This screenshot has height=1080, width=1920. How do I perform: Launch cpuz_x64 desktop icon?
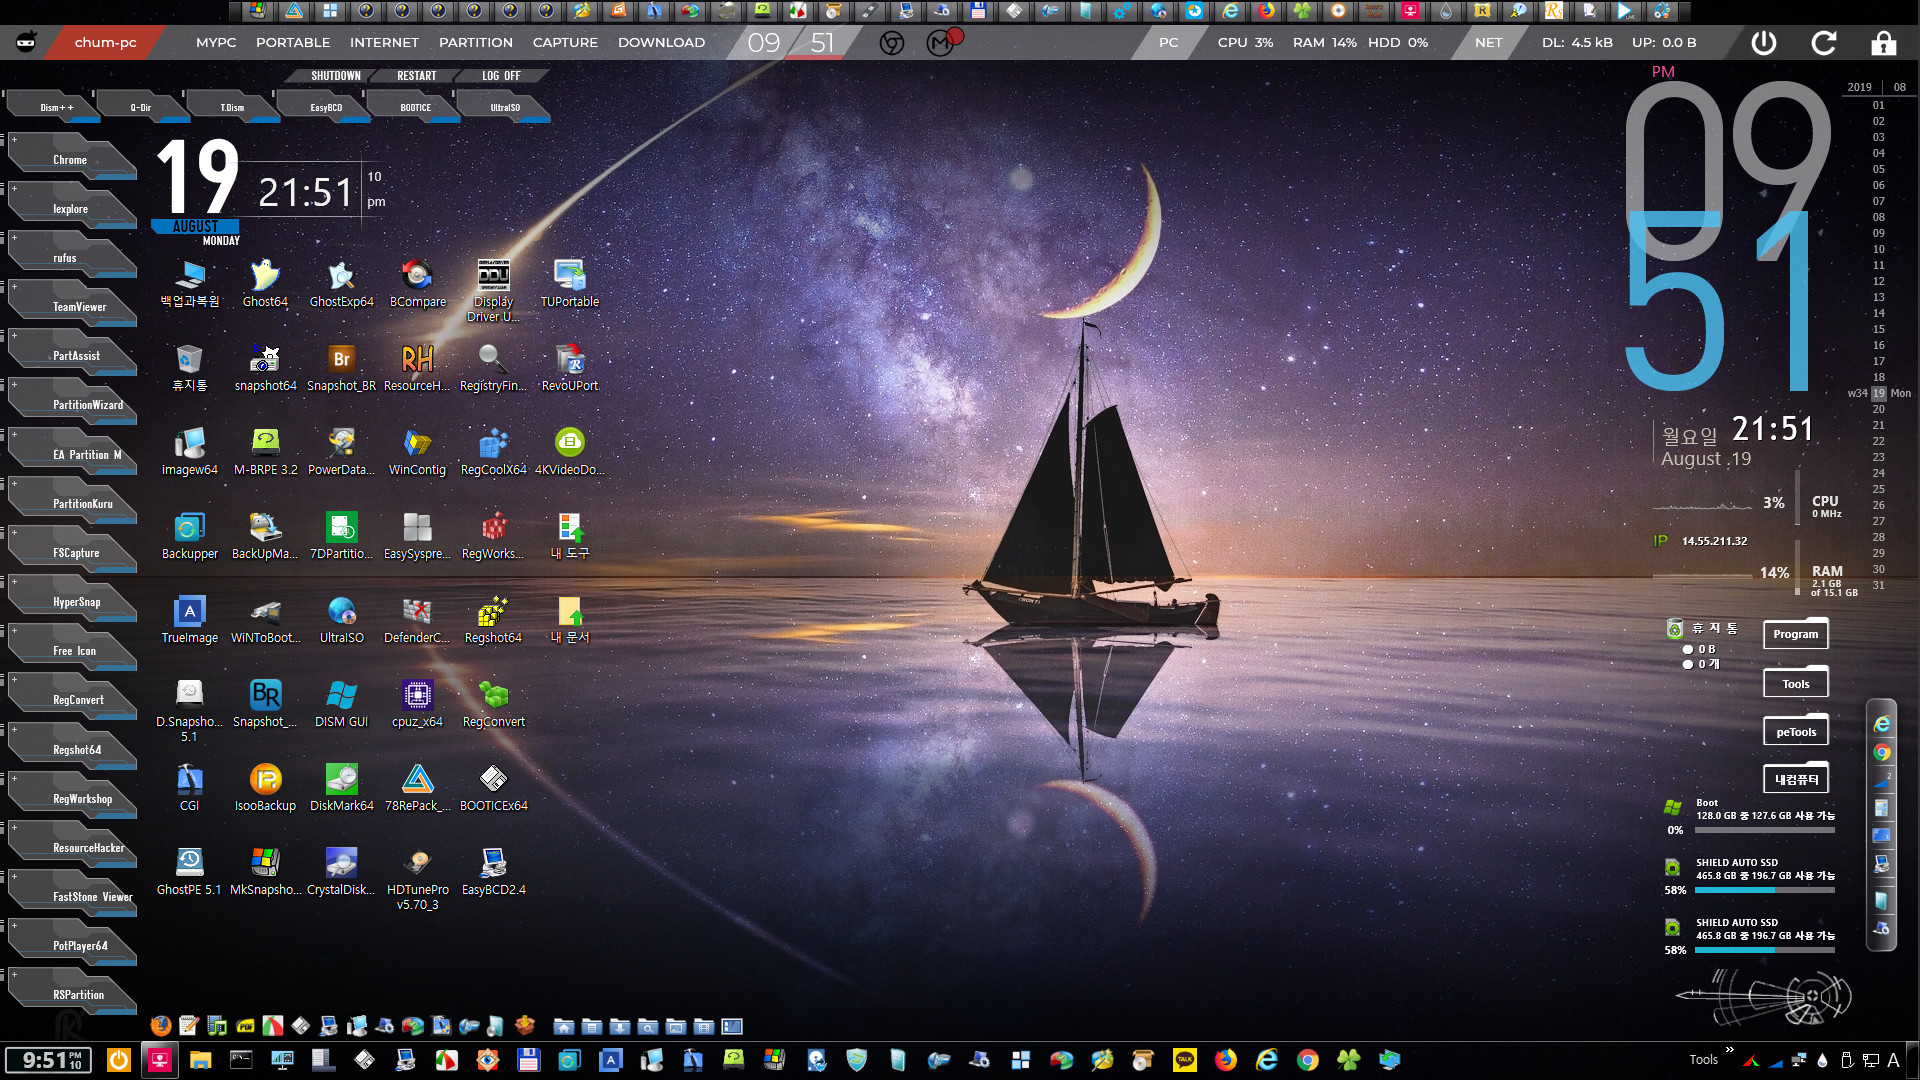pyautogui.click(x=417, y=703)
